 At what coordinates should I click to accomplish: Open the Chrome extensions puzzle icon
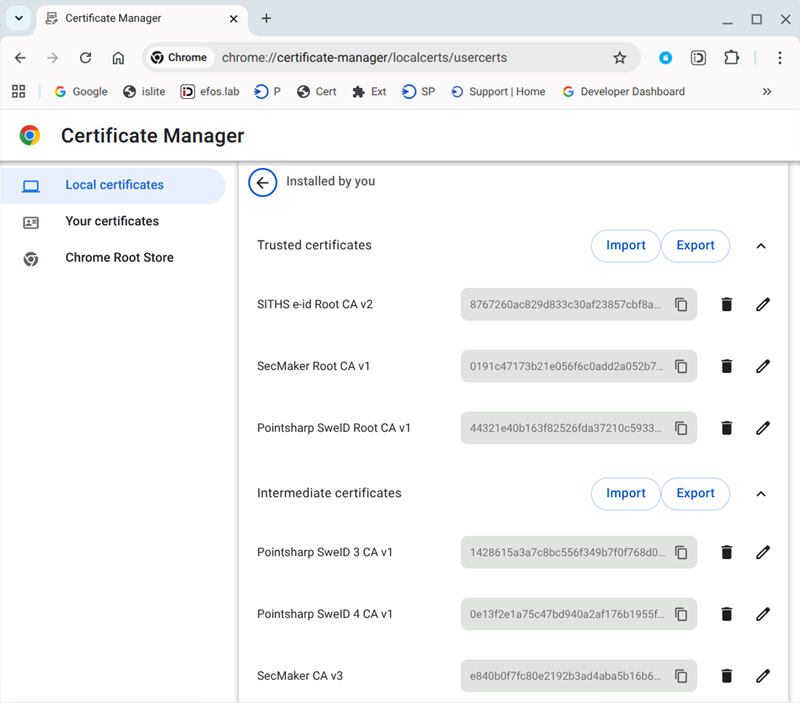coord(731,58)
